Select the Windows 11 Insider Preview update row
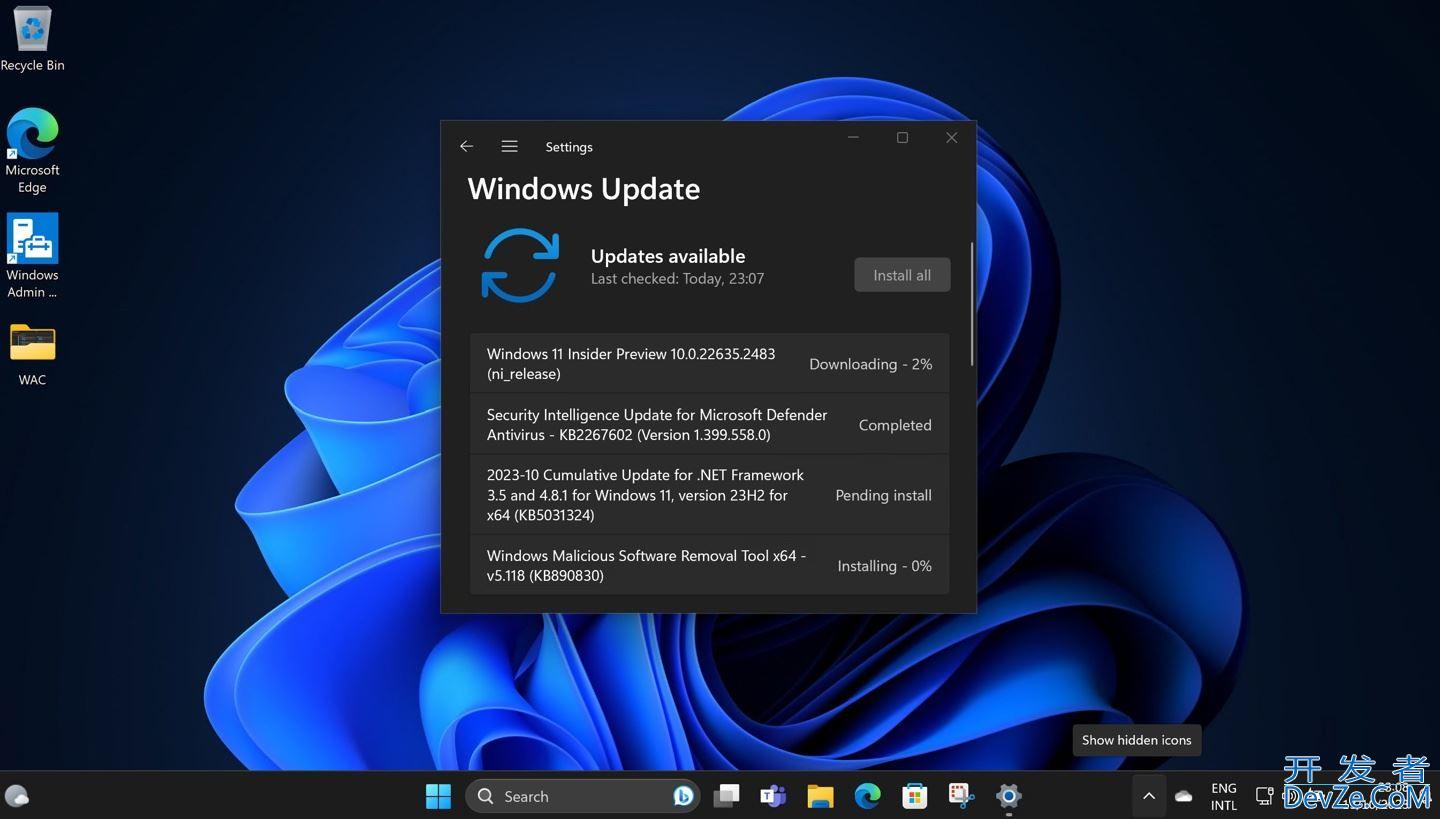The width and height of the screenshot is (1440, 819). coord(709,364)
